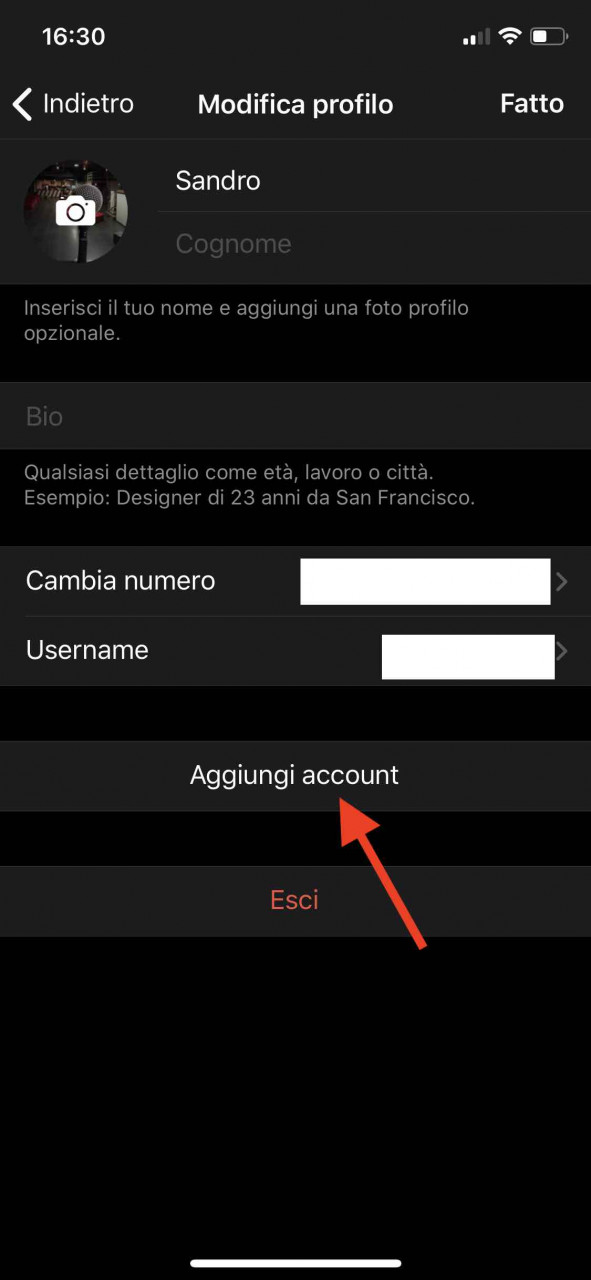Tap the 16:30 clock in status bar

coord(73,37)
